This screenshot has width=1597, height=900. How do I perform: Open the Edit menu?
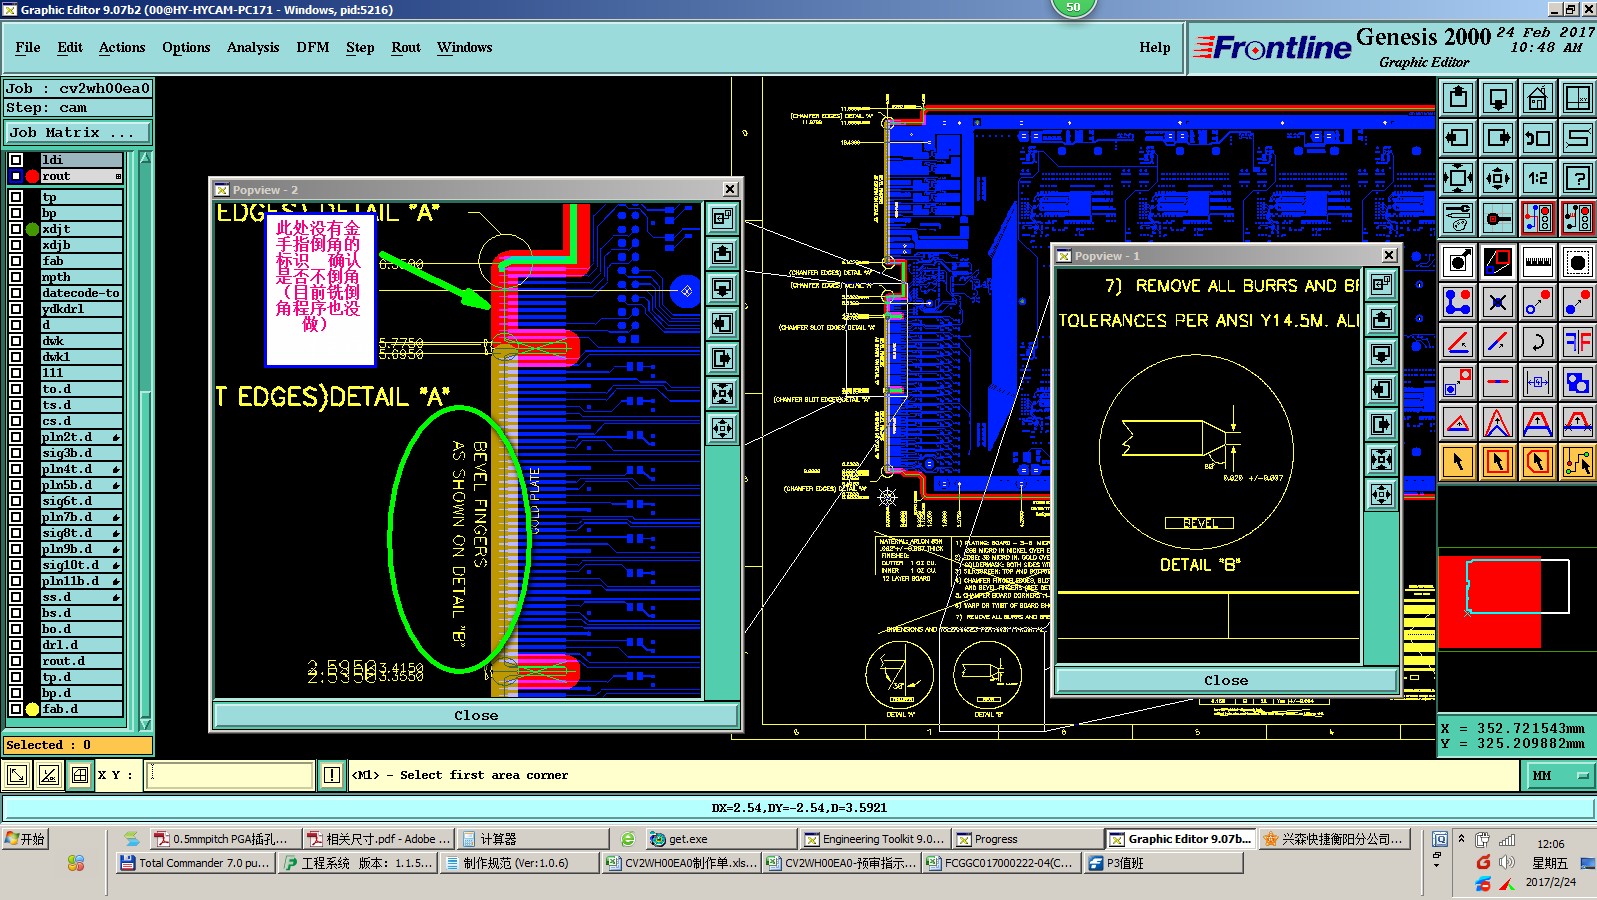70,47
